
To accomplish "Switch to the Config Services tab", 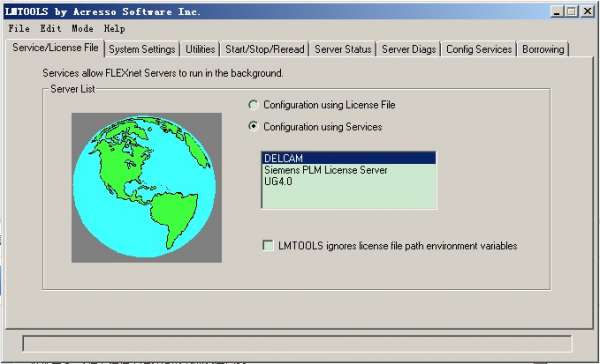I will coord(479,49).
